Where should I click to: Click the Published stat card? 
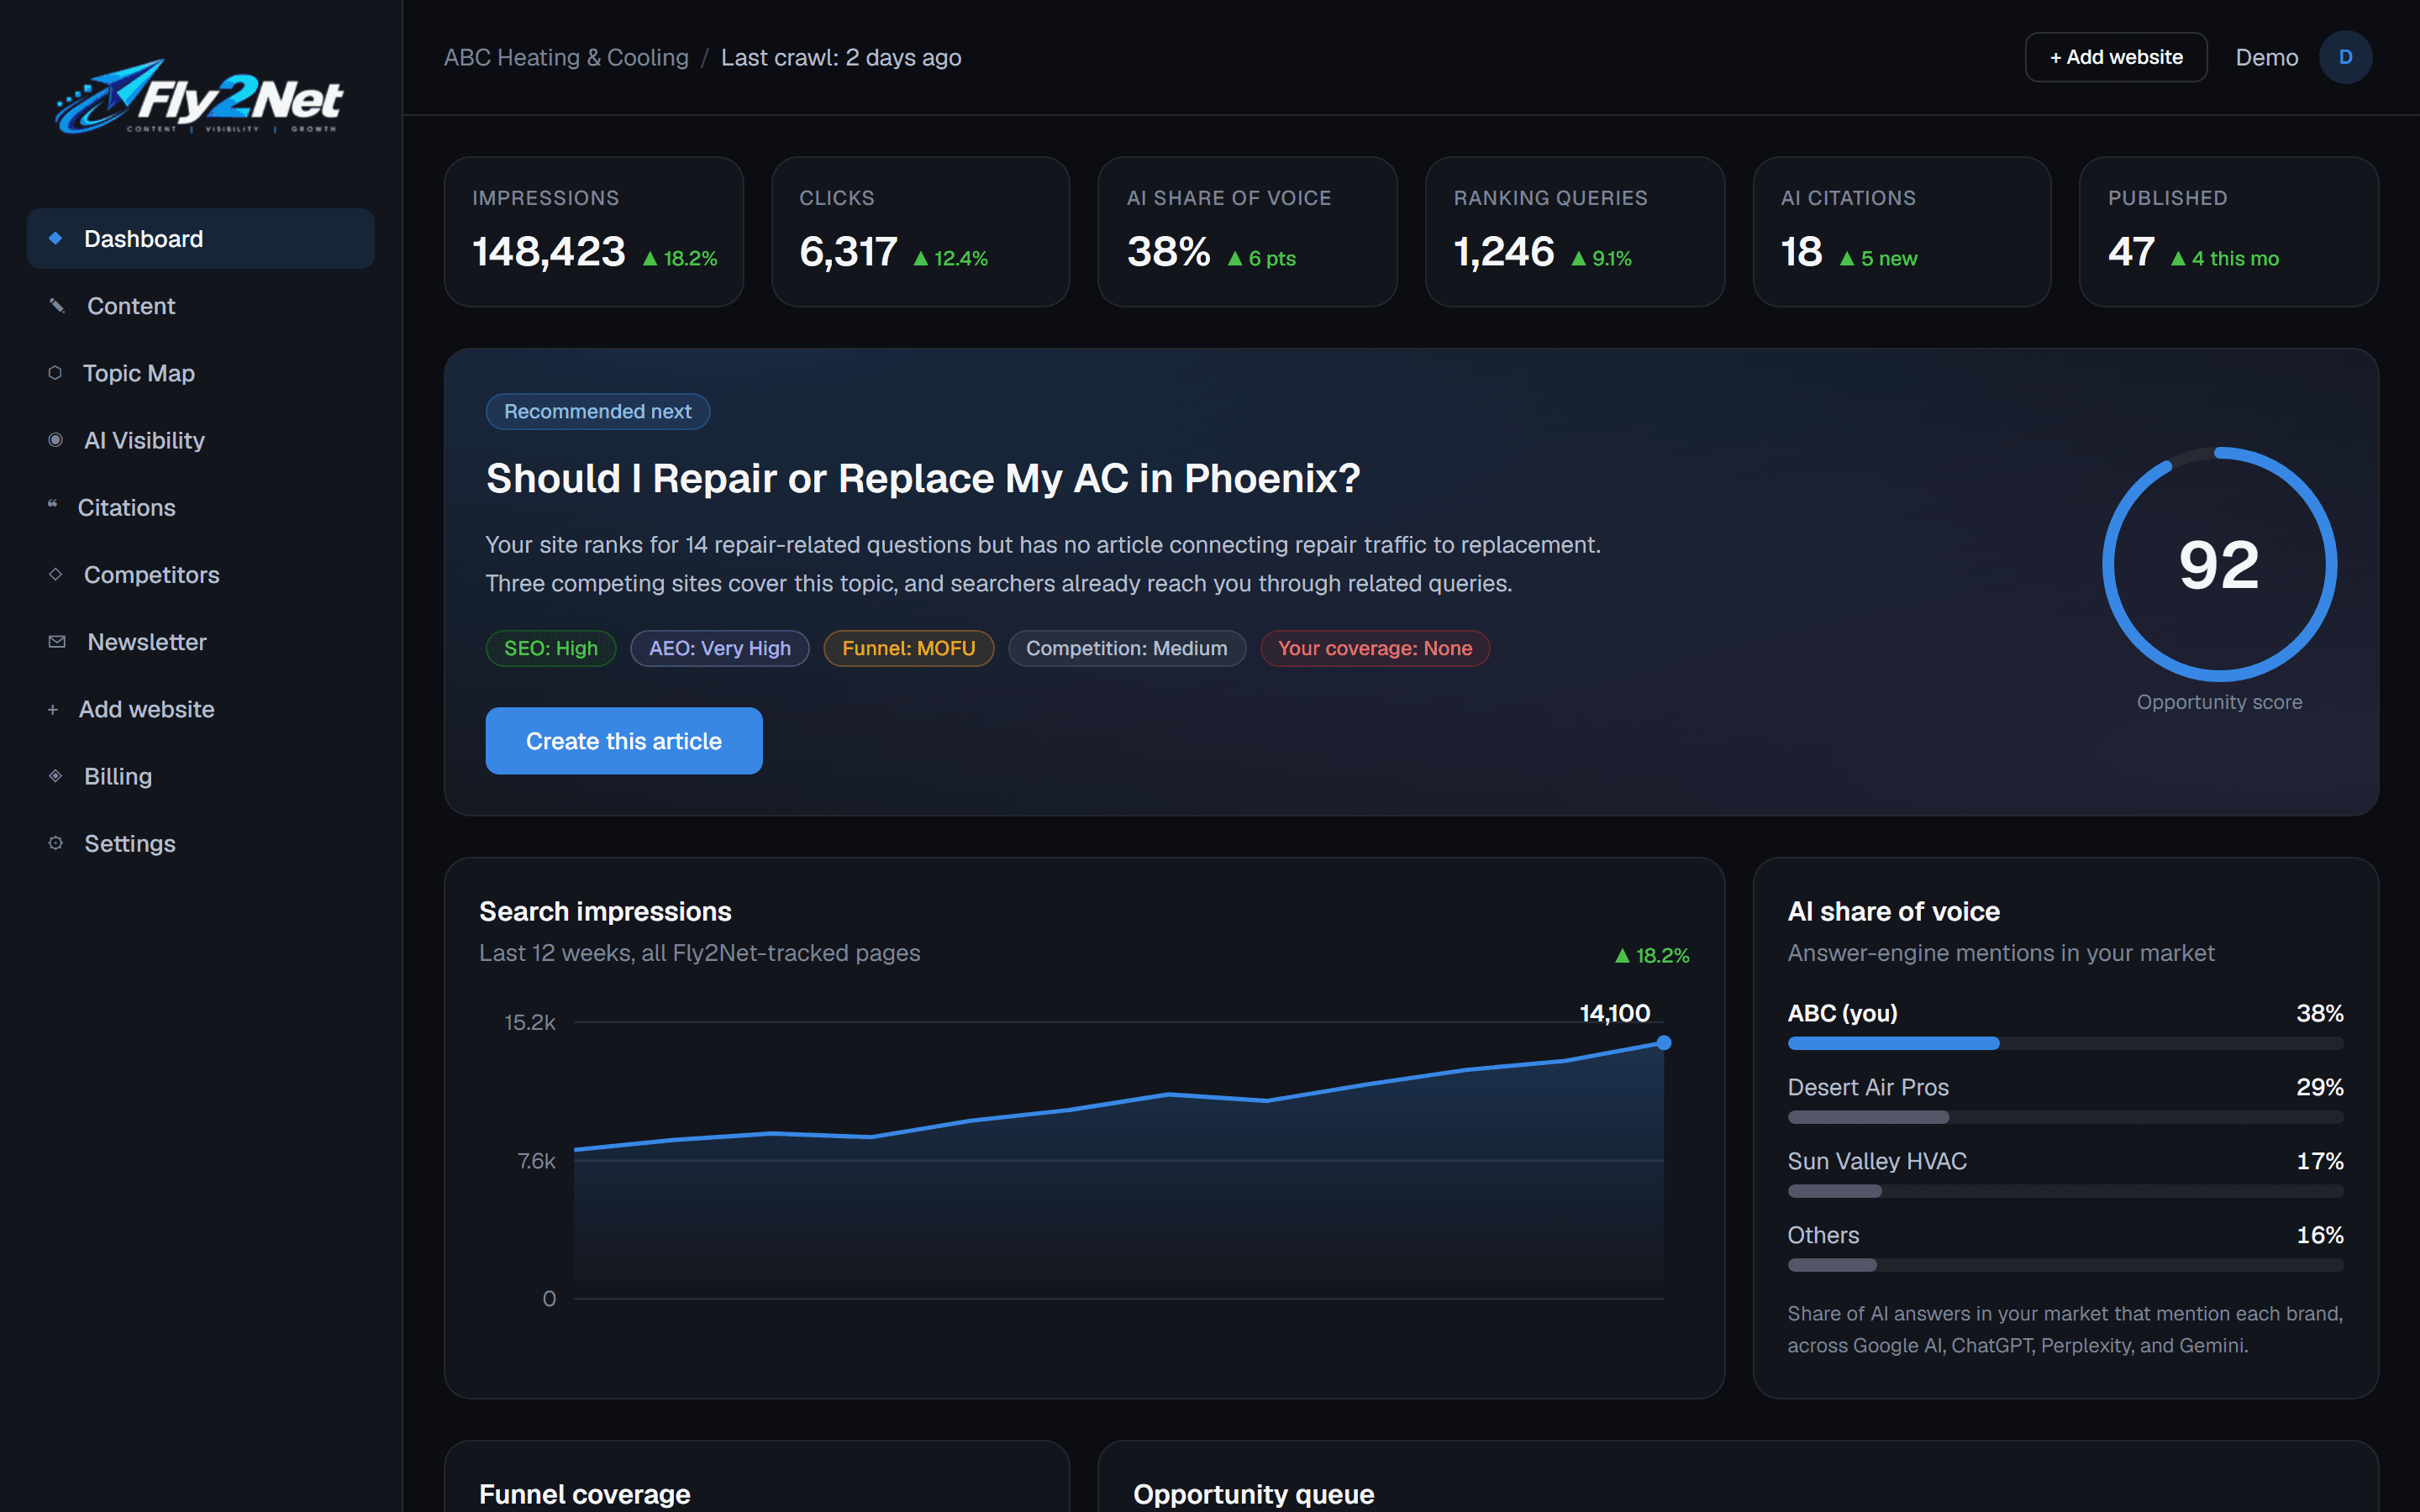tap(2229, 231)
